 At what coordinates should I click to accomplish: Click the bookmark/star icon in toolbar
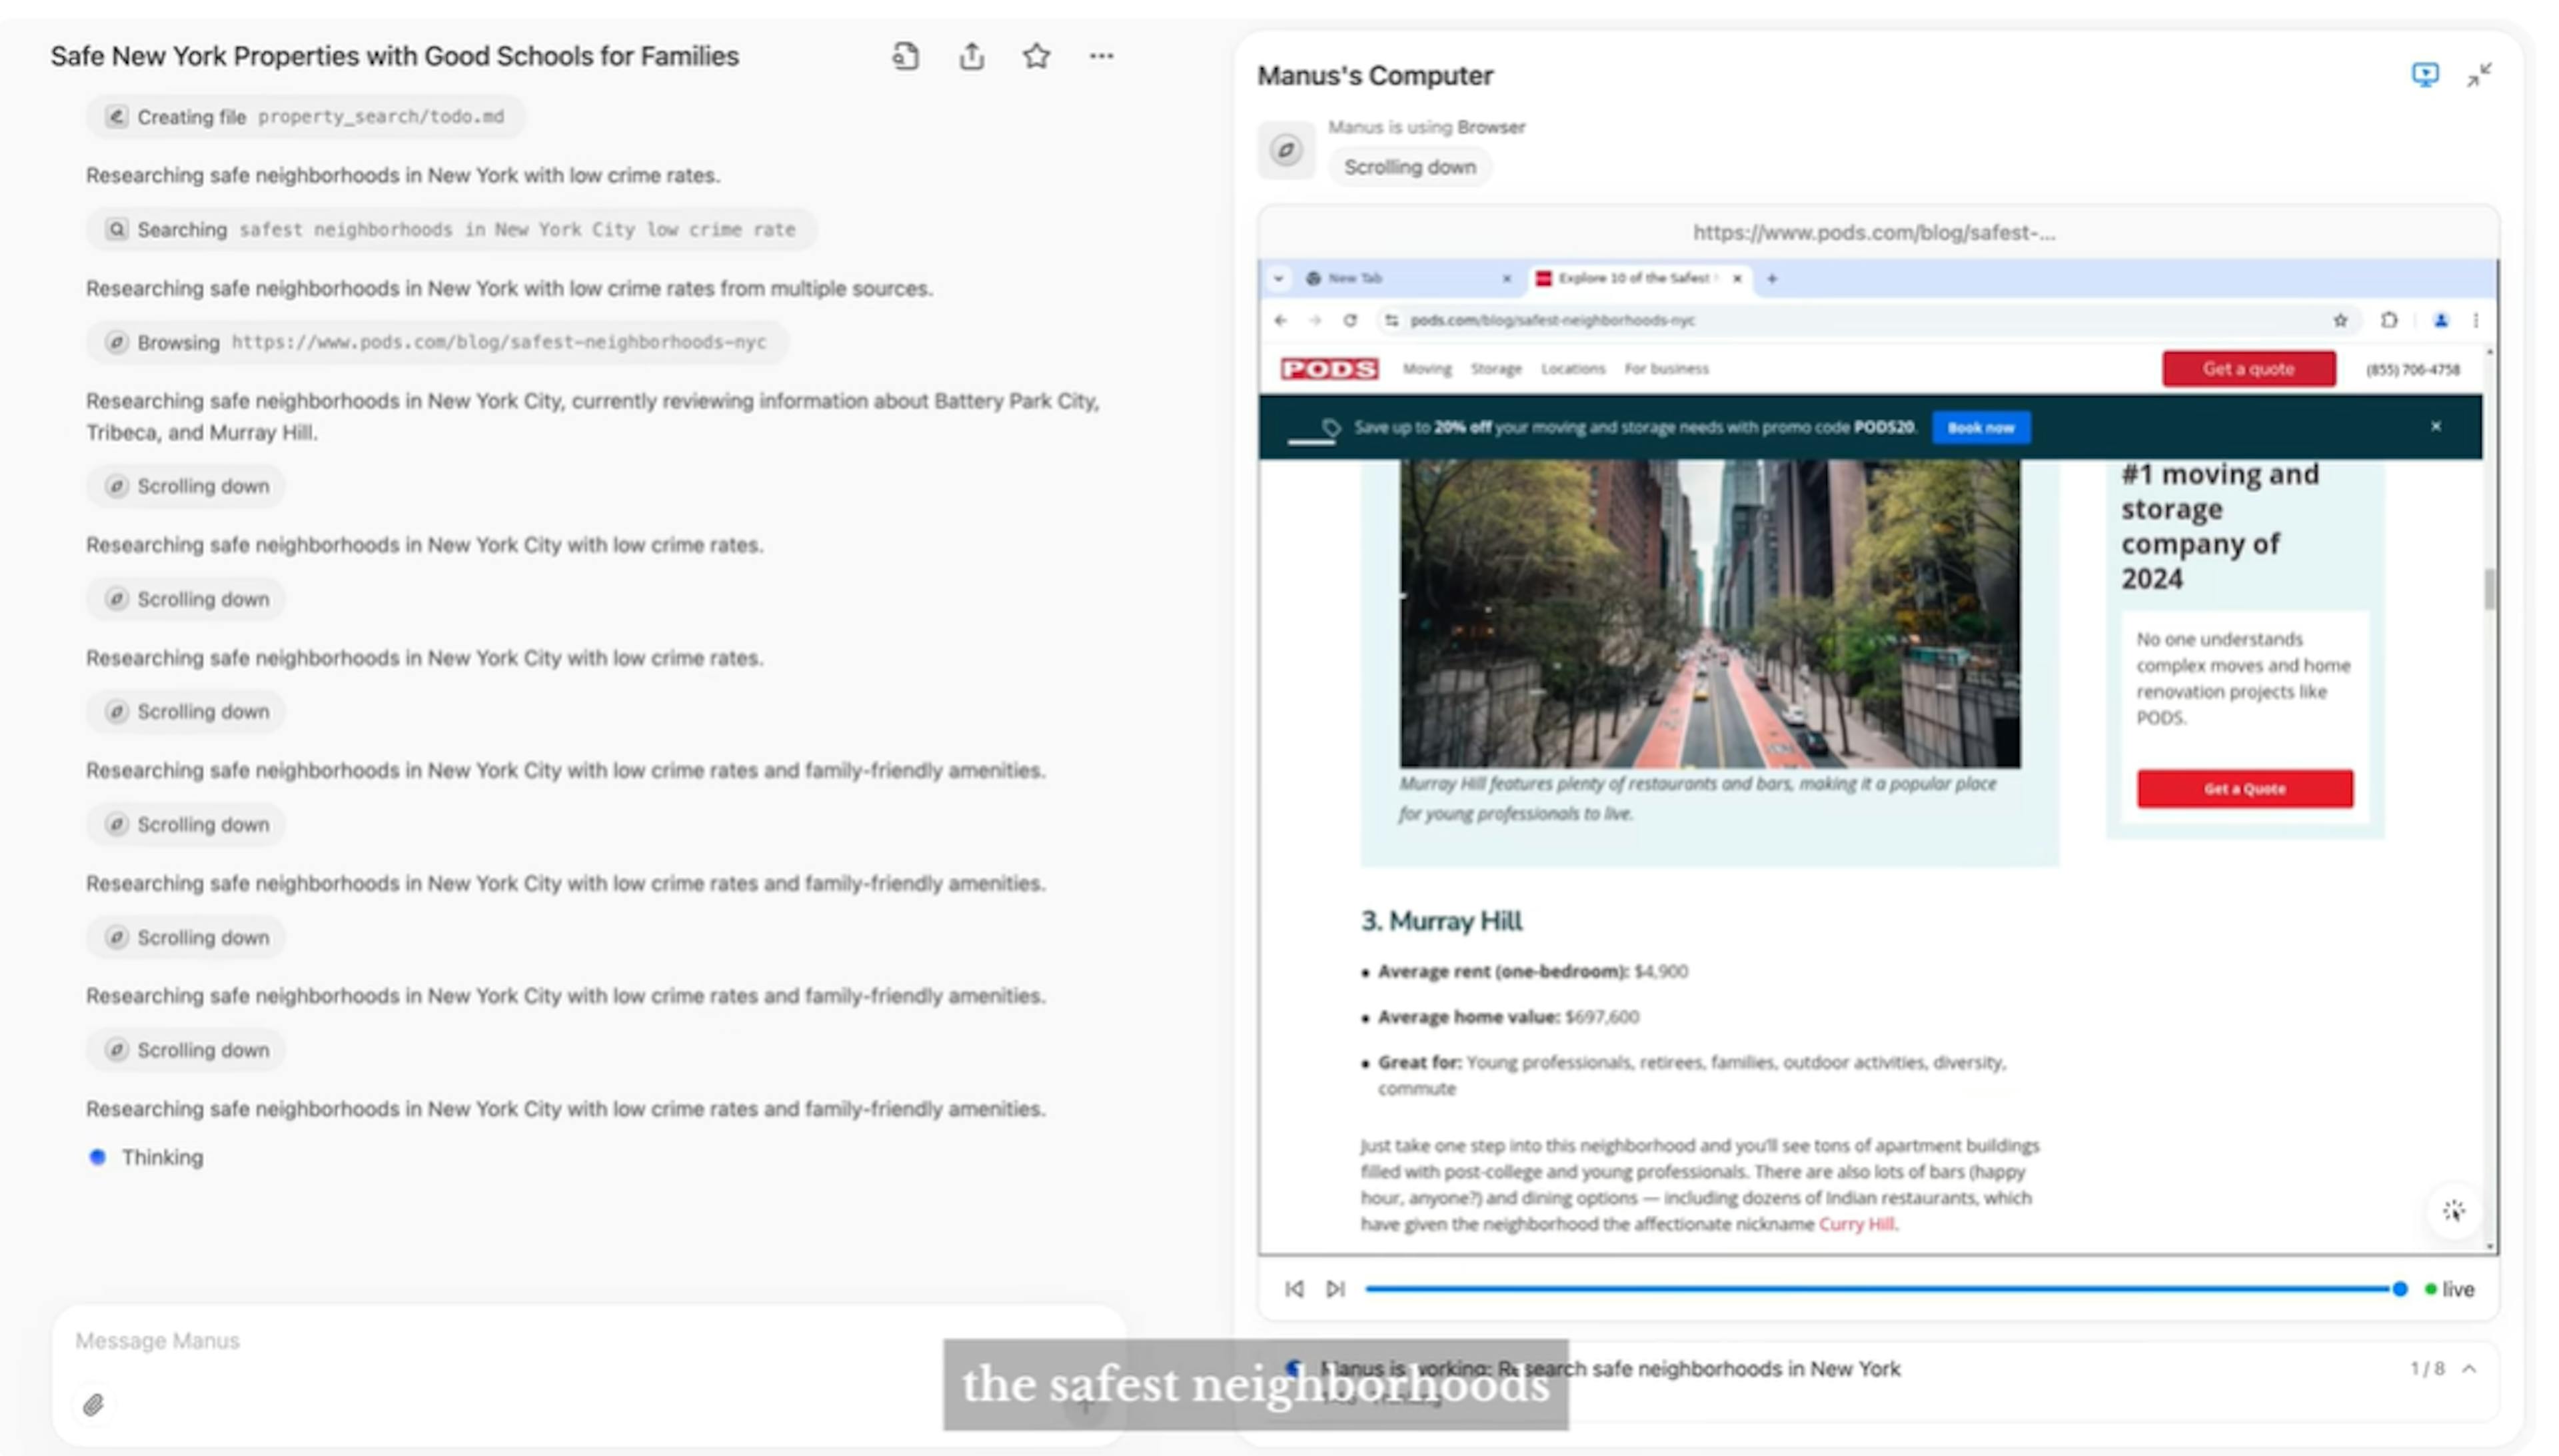1039,55
